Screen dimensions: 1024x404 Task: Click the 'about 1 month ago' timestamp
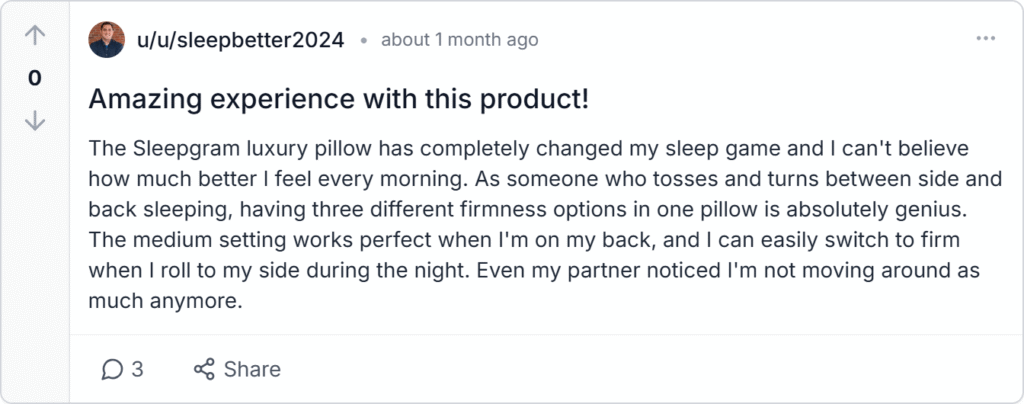pyautogui.click(x=460, y=40)
